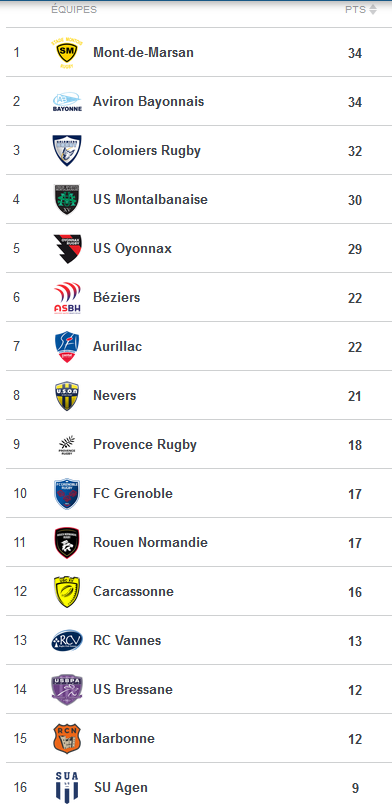Open the Narbonne team link

tap(124, 738)
